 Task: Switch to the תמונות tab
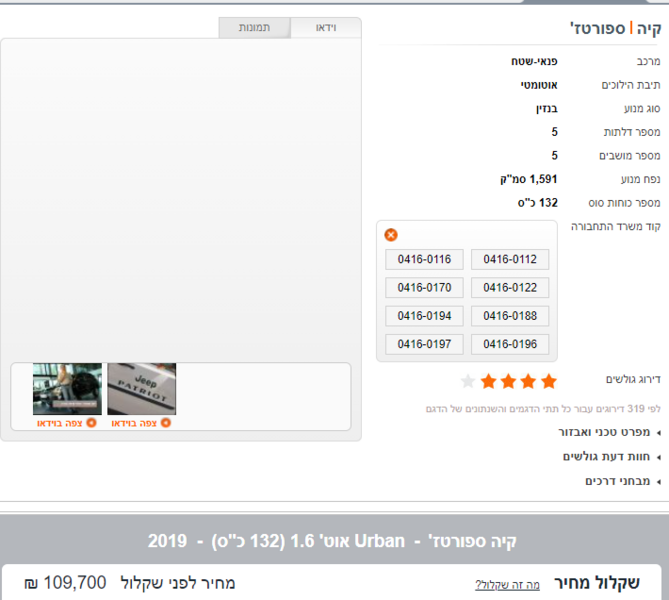[x=254, y=28]
